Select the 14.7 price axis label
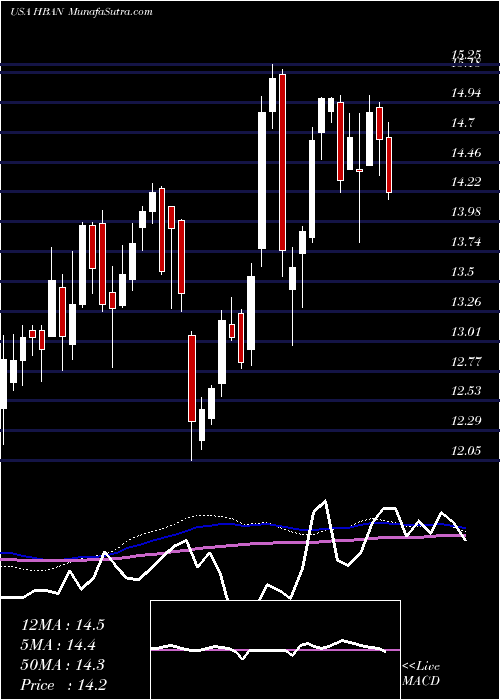 coord(462,123)
